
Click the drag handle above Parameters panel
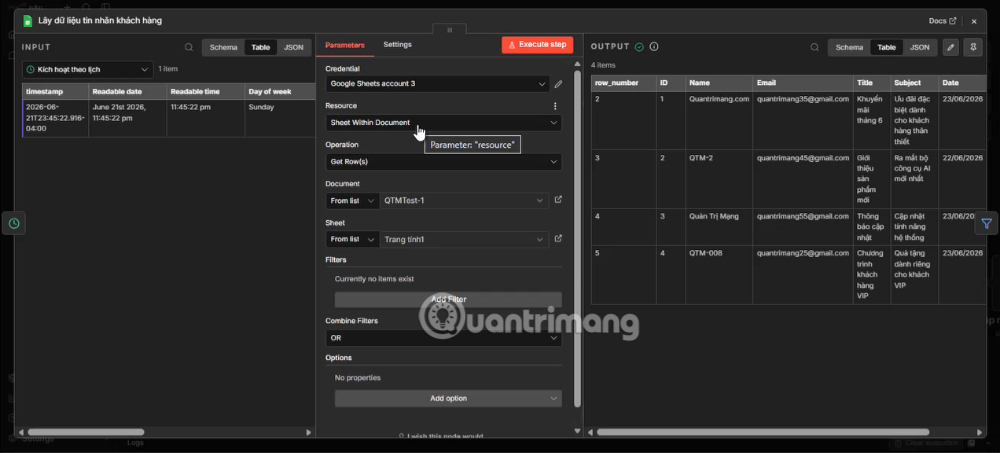(x=449, y=29)
